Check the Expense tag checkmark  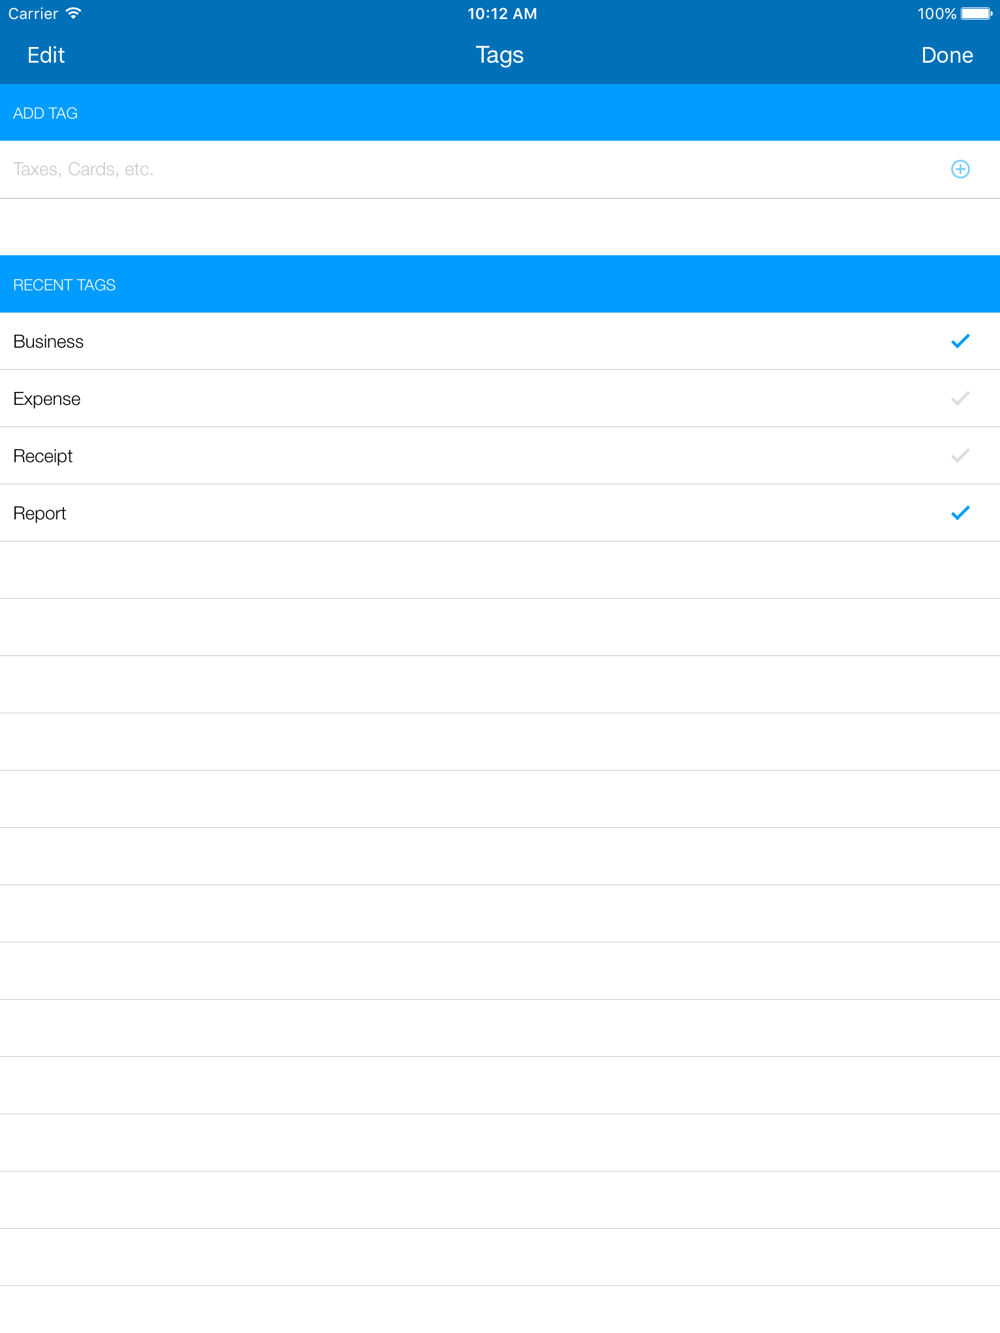[960, 398]
